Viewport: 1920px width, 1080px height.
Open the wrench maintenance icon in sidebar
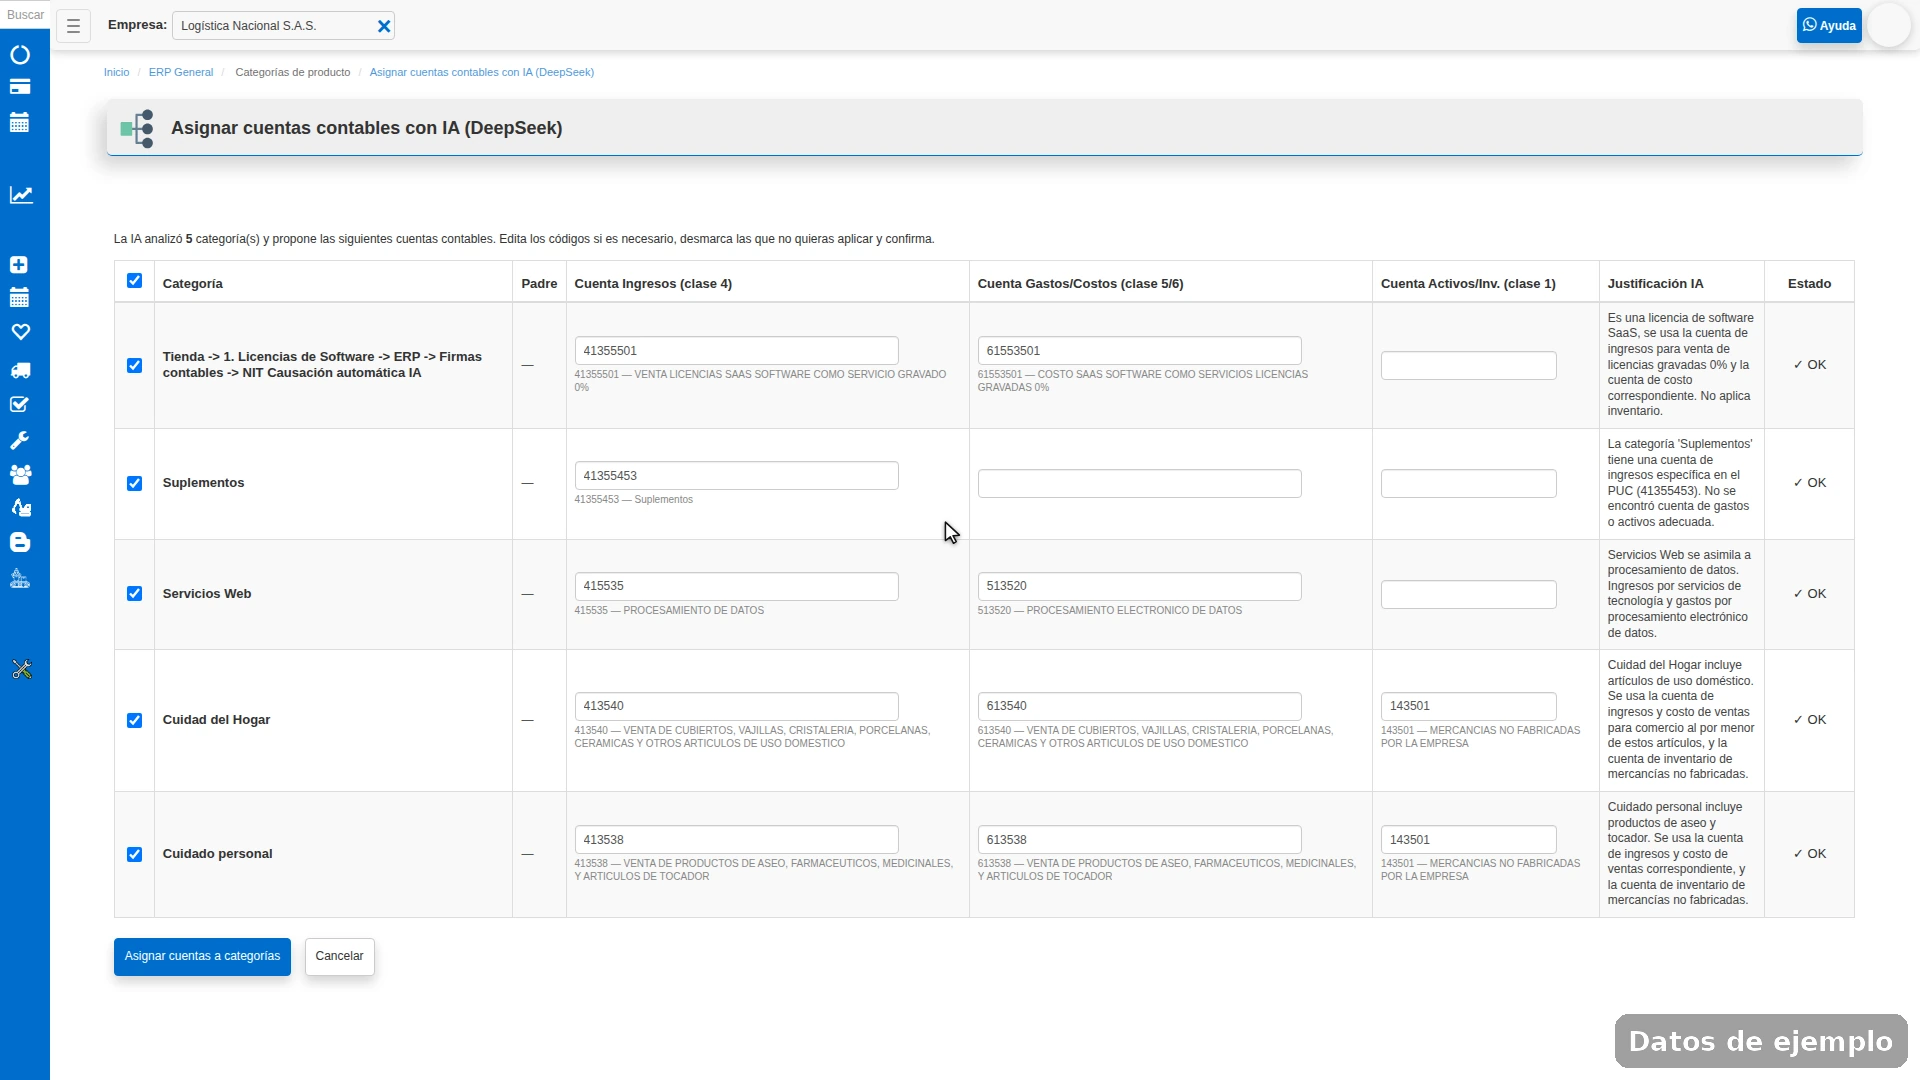click(x=19, y=440)
